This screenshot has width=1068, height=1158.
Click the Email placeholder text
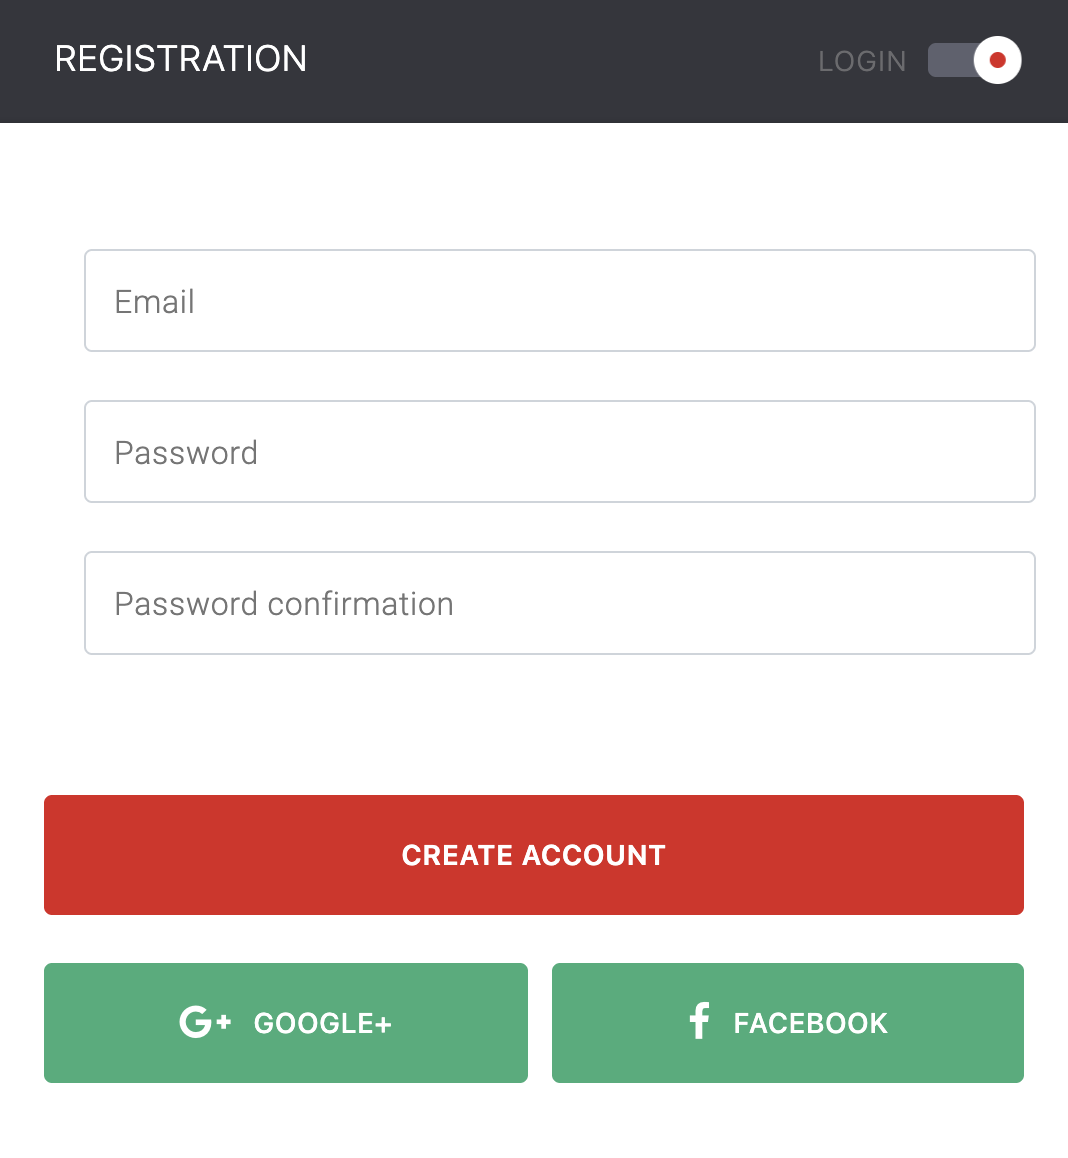tap(155, 302)
